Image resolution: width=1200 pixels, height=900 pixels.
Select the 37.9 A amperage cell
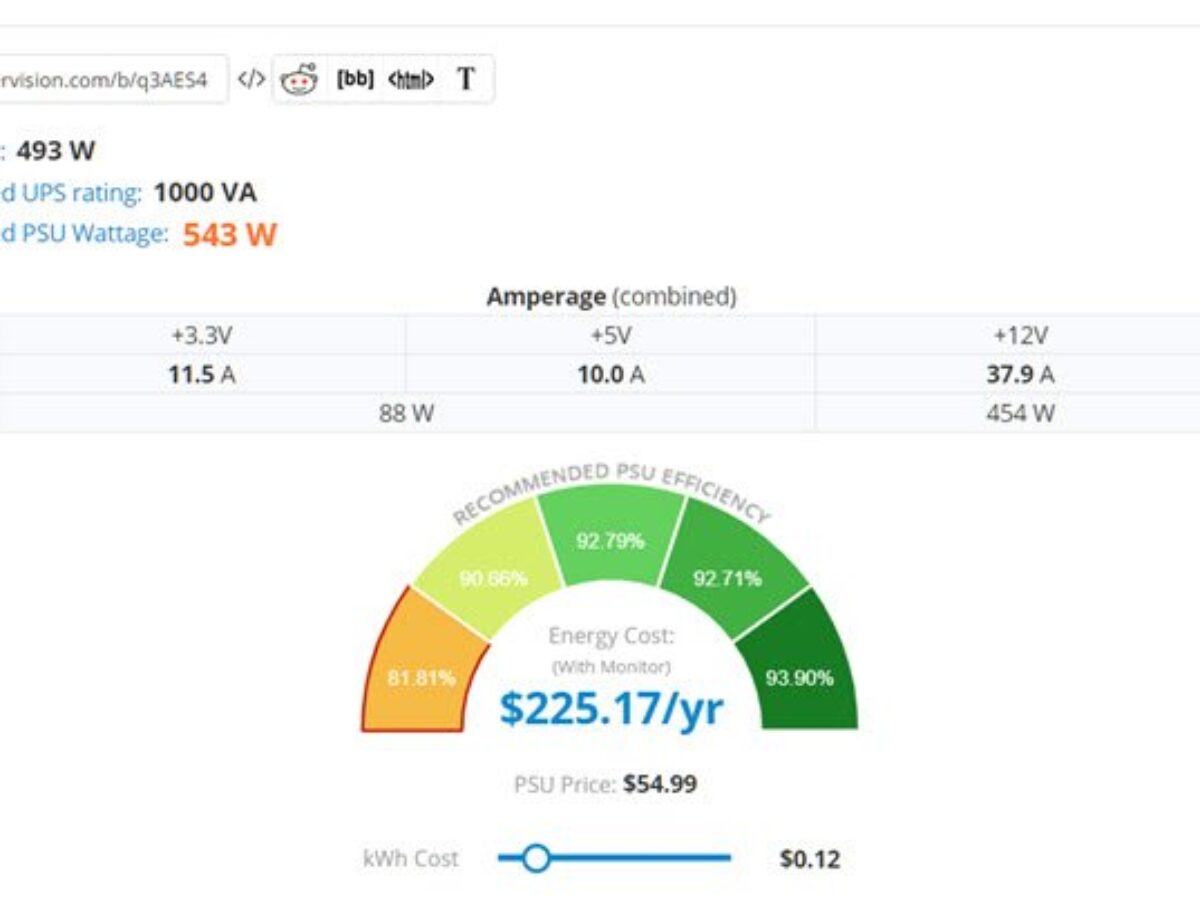point(1020,375)
